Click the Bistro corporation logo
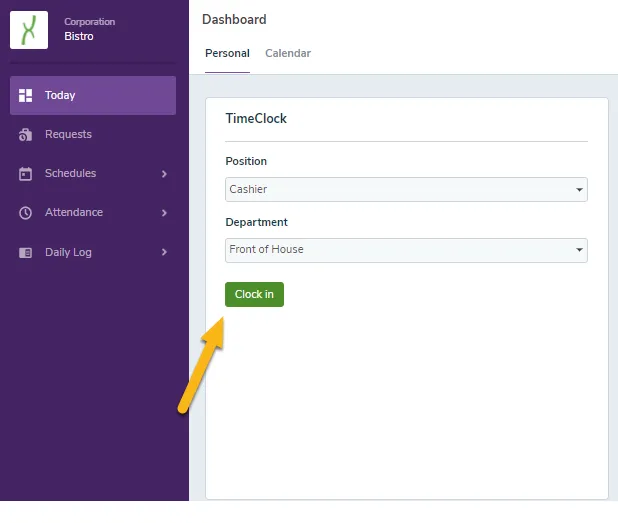 pyautogui.click(x=29, y=30)
